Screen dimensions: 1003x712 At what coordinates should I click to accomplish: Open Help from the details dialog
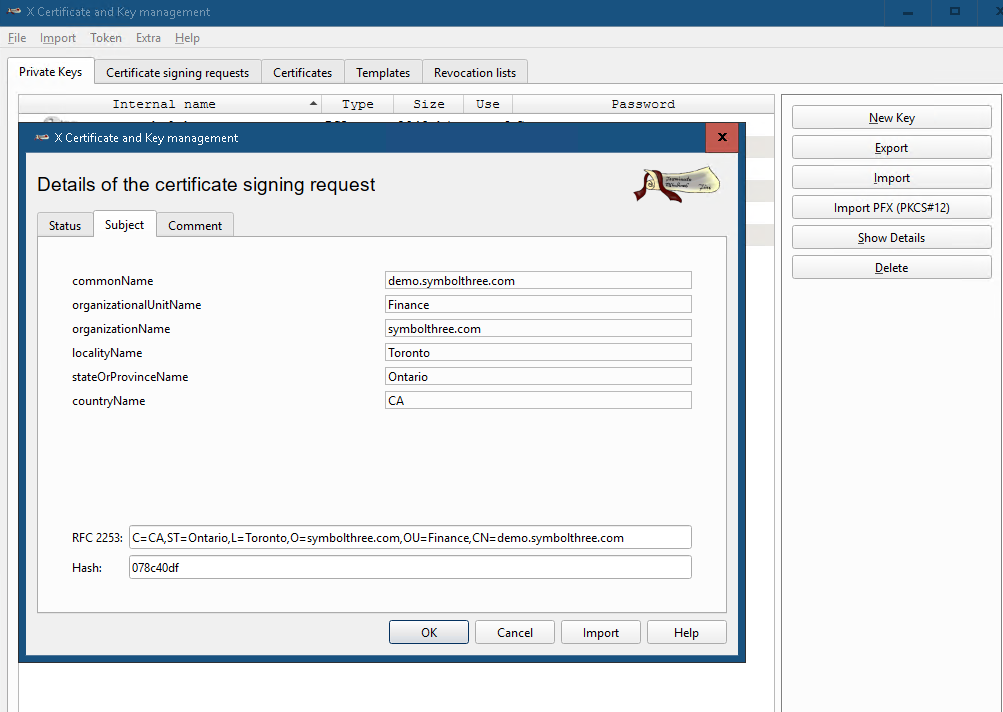(686, 631)
